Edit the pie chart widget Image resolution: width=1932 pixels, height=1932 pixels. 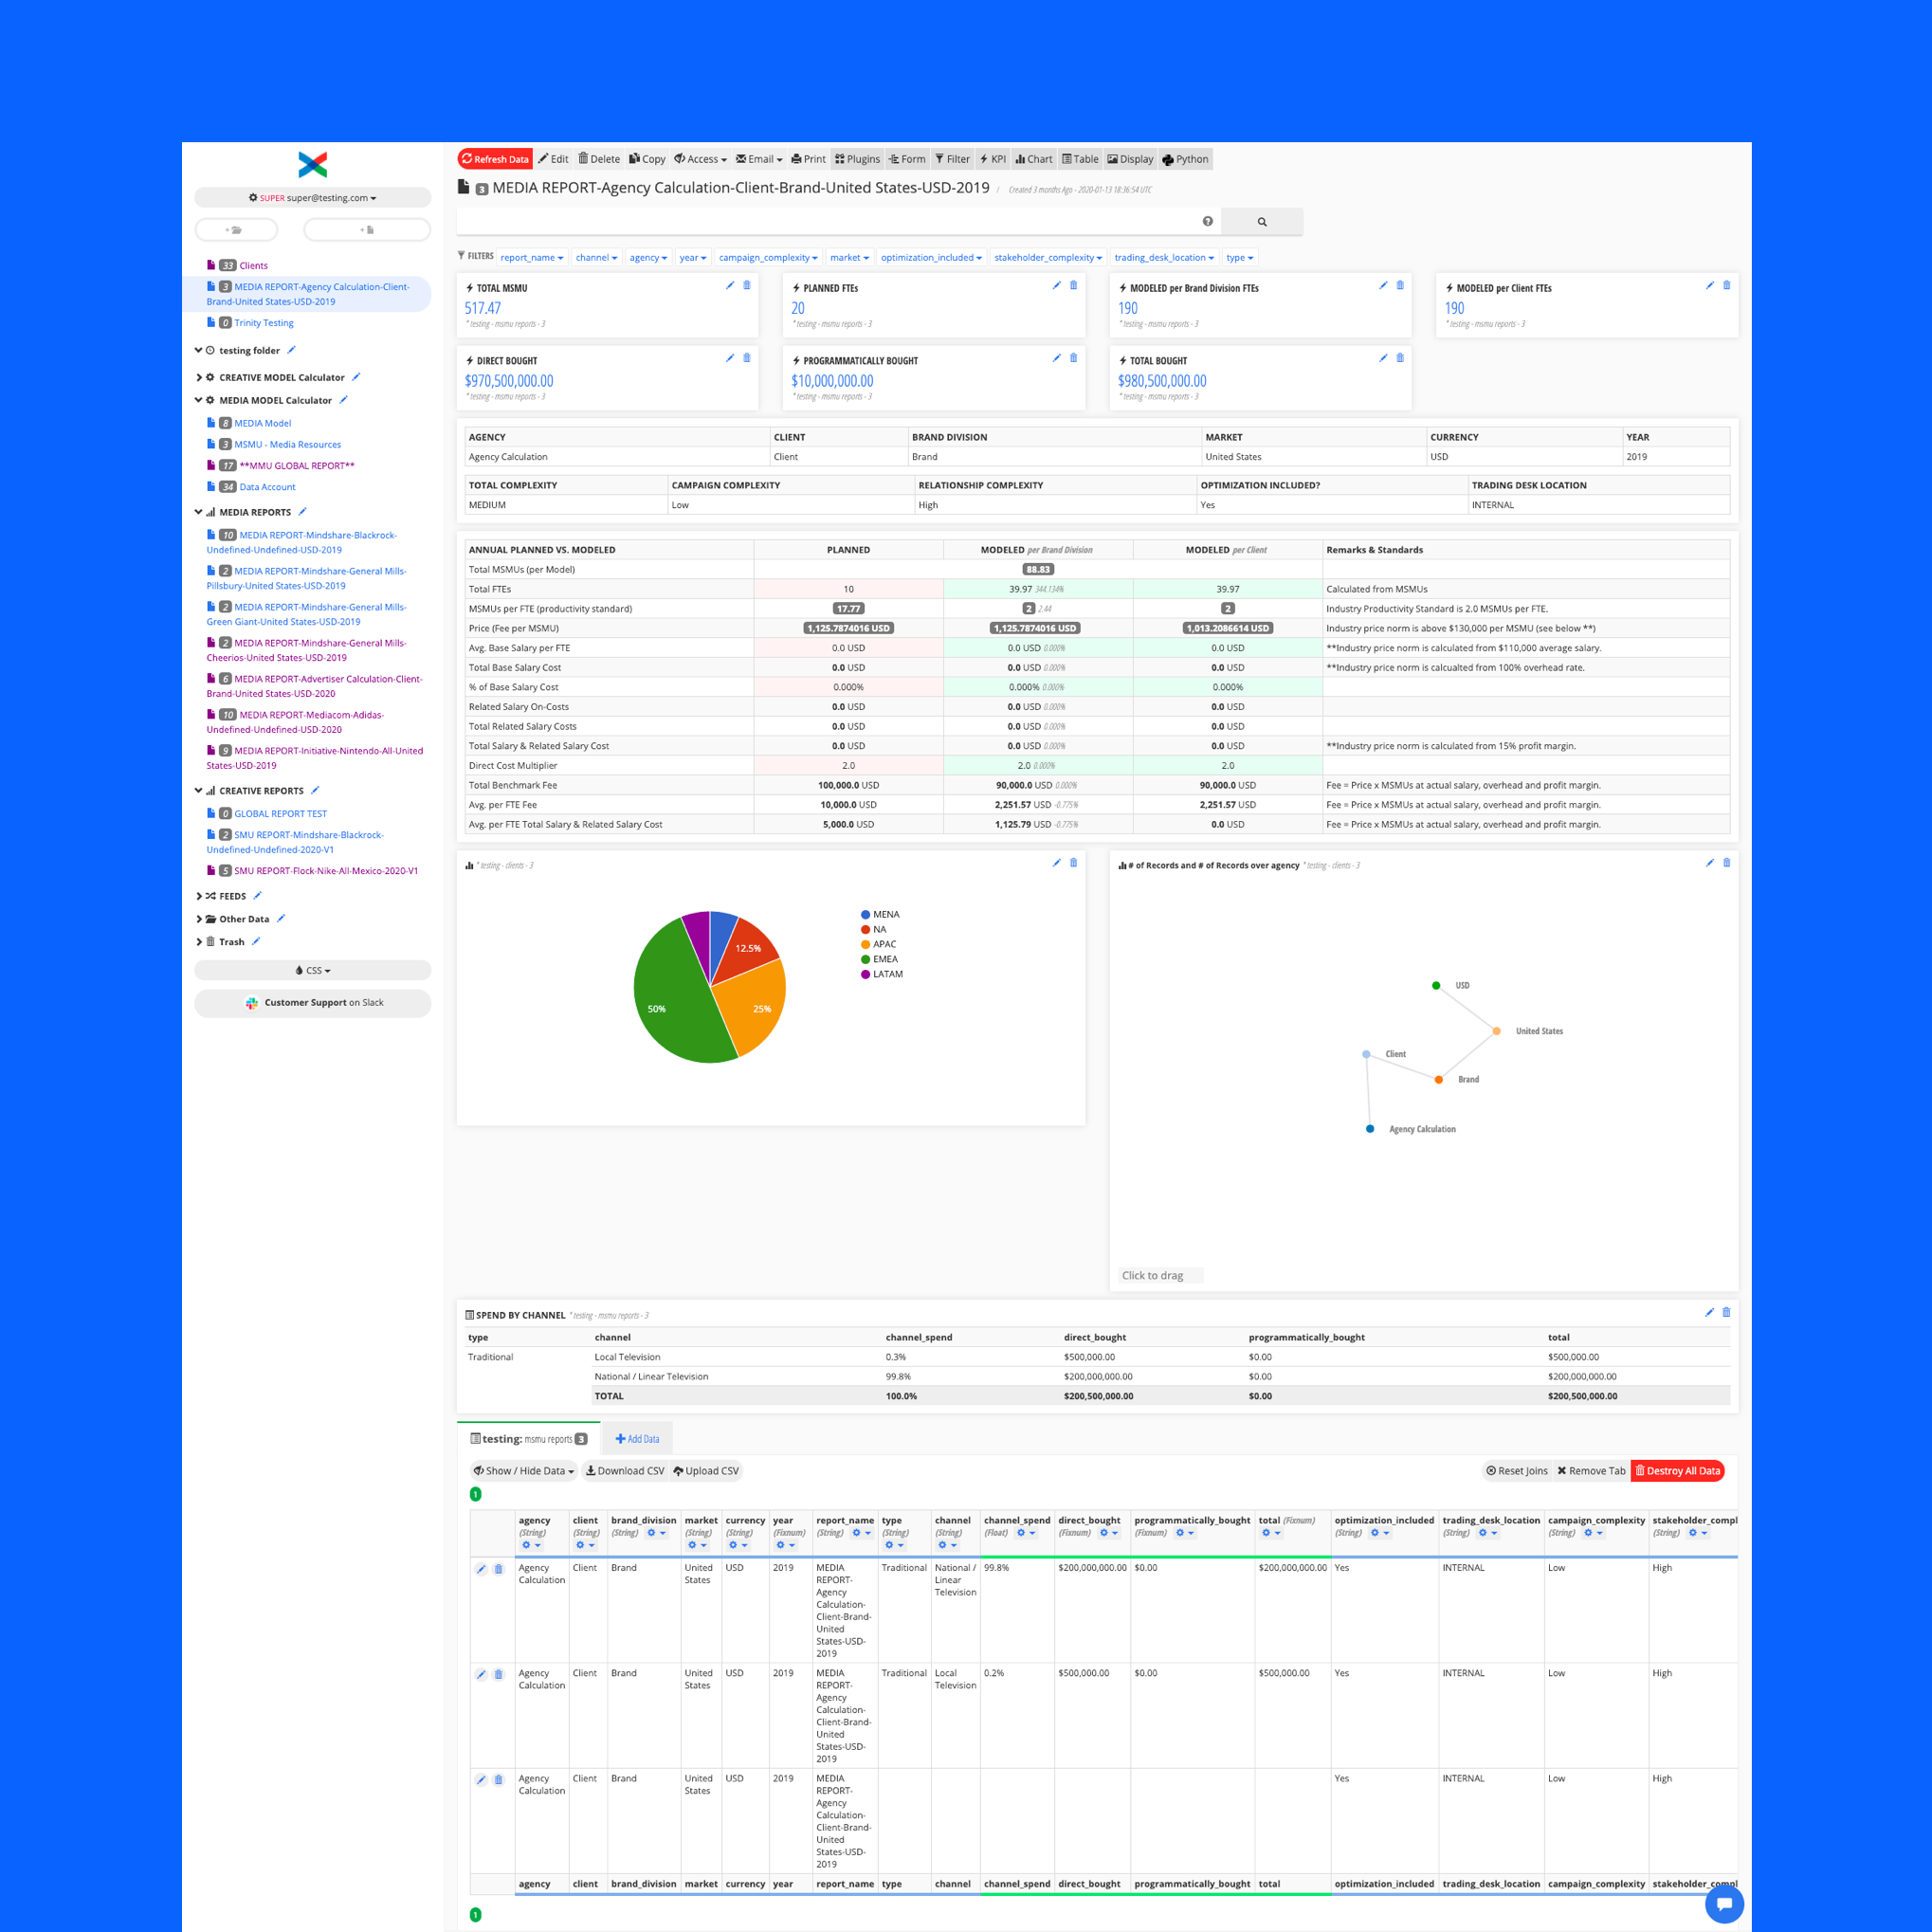tap(1056, 863)
